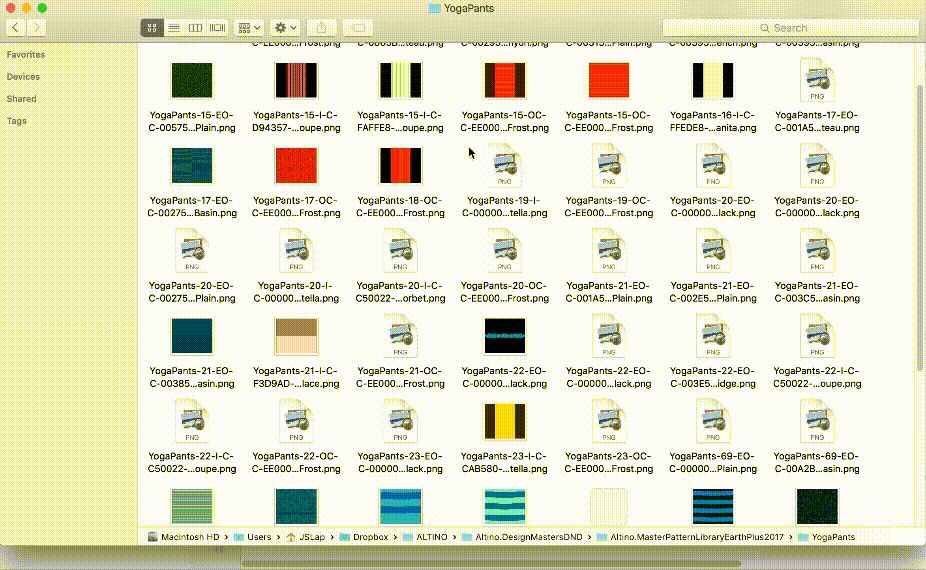Select the YogaPants-22-EO-C-003E5 idge.png file icon
926x570 pixels.
coord(713,336)
